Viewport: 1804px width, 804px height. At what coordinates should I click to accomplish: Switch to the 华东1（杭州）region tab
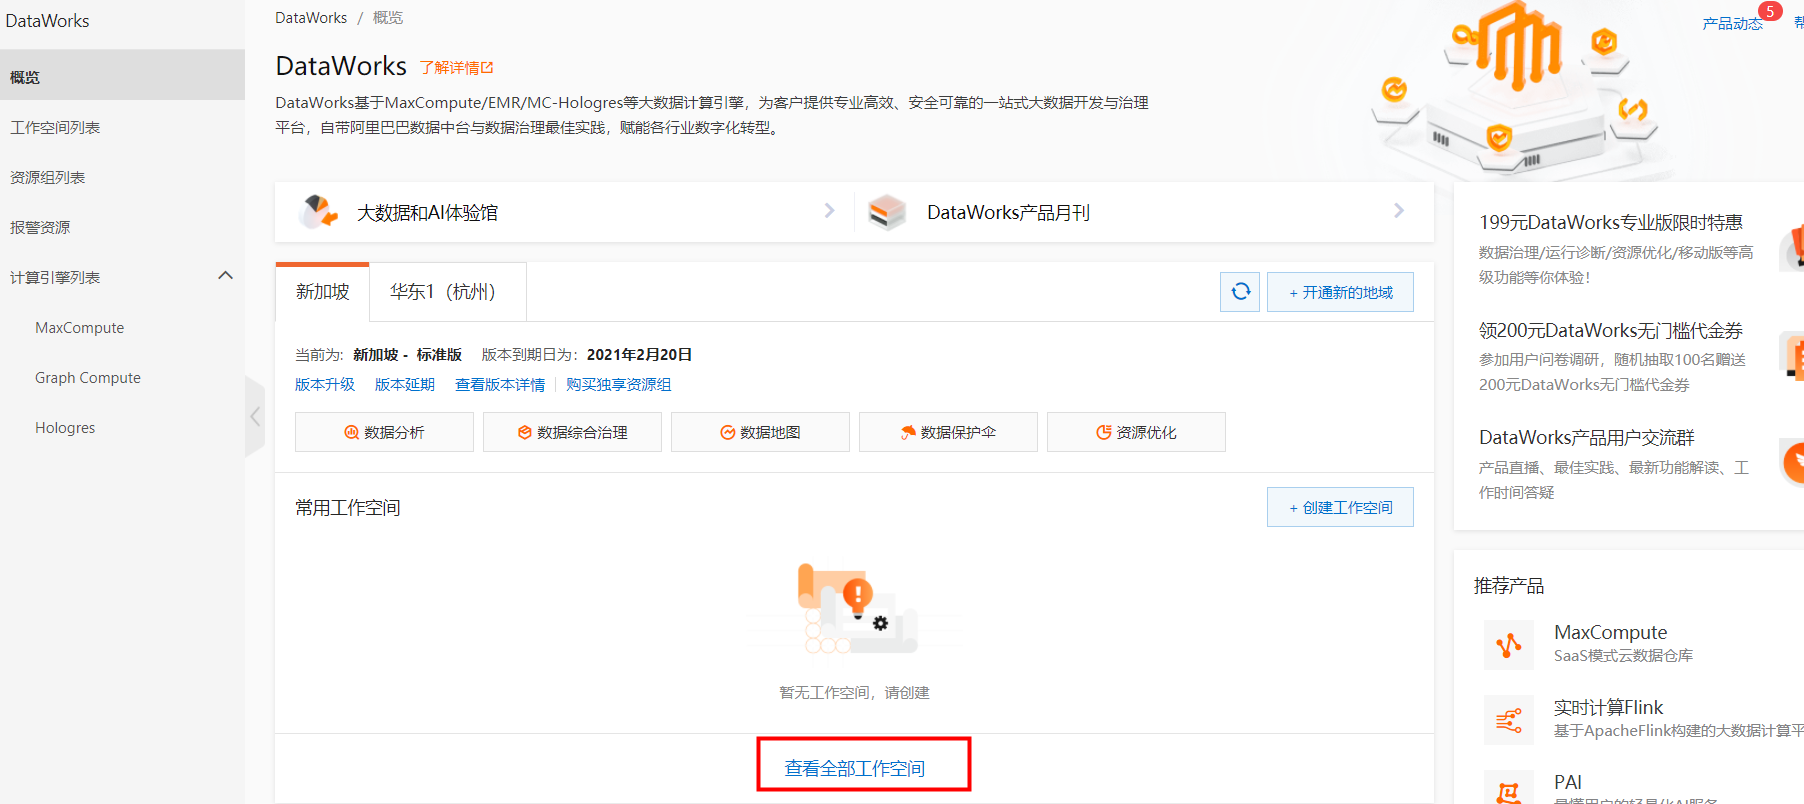coord(447,292)
